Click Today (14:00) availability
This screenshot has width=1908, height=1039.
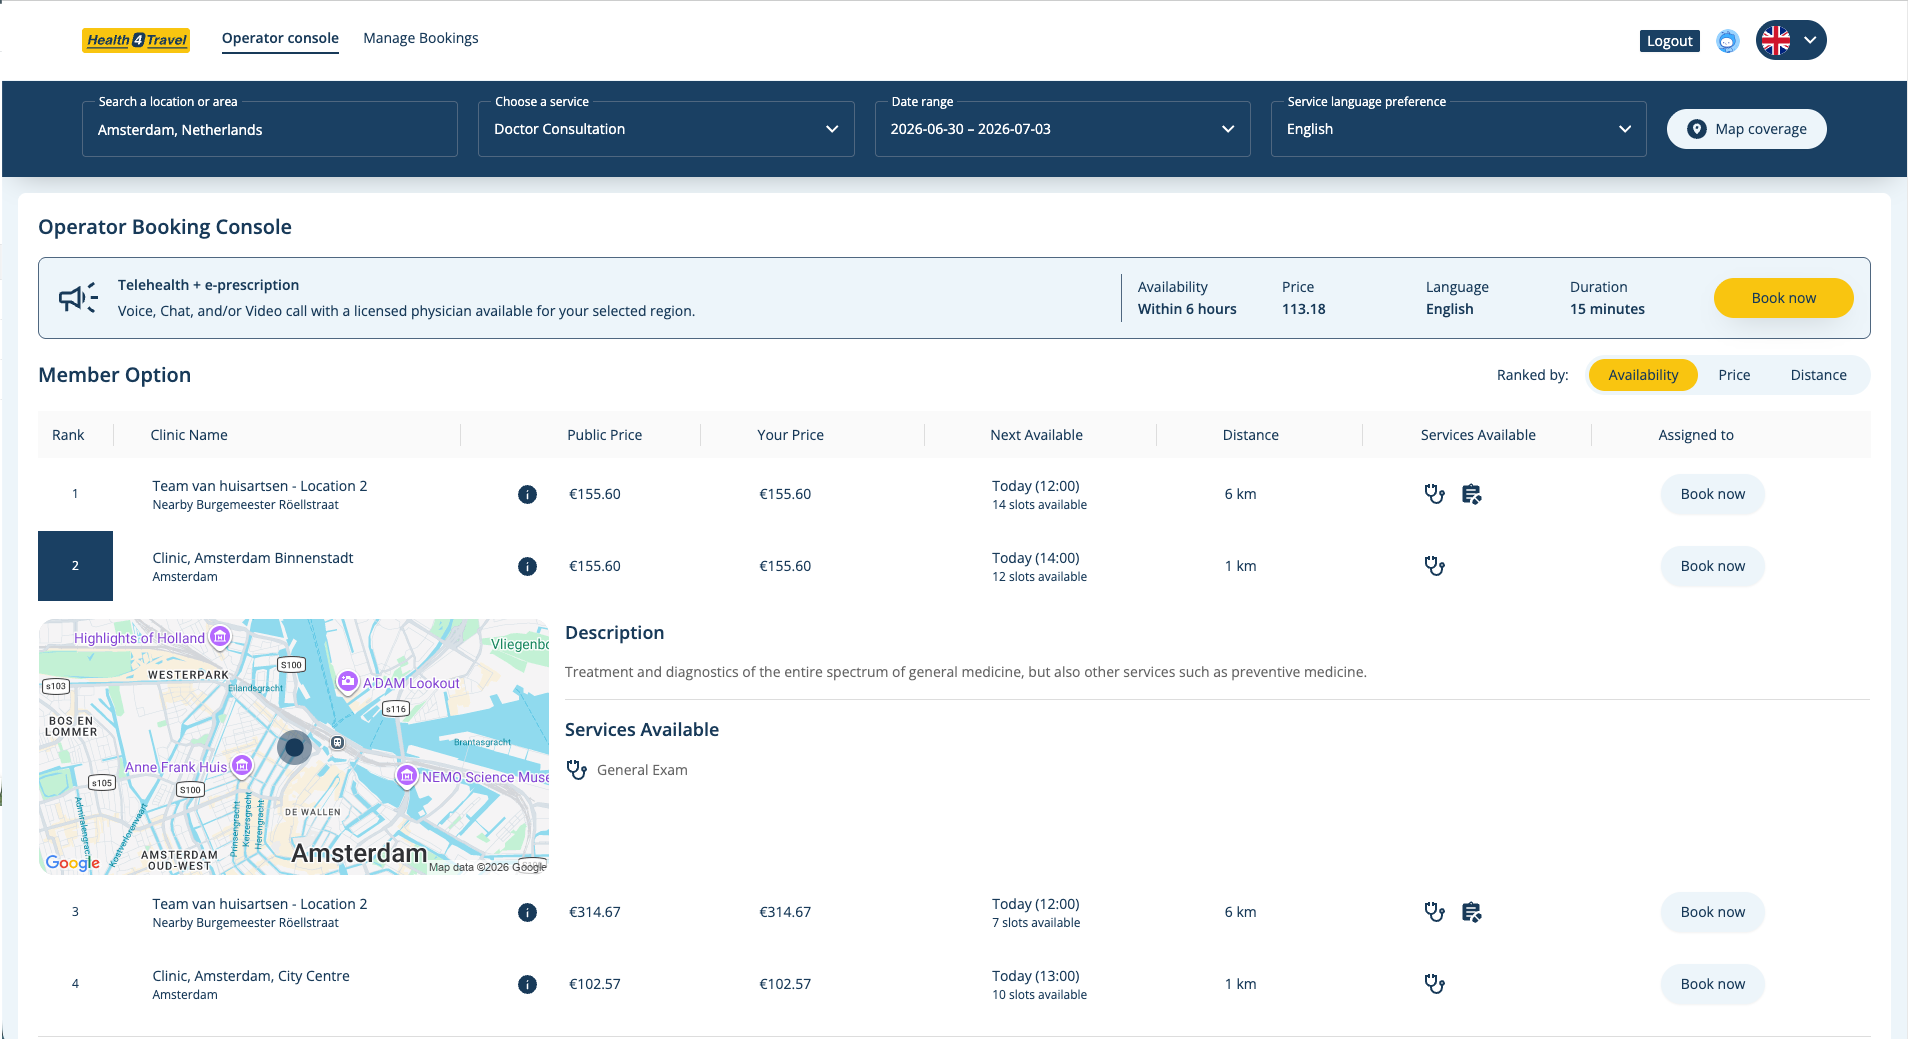coord(1036,558)
